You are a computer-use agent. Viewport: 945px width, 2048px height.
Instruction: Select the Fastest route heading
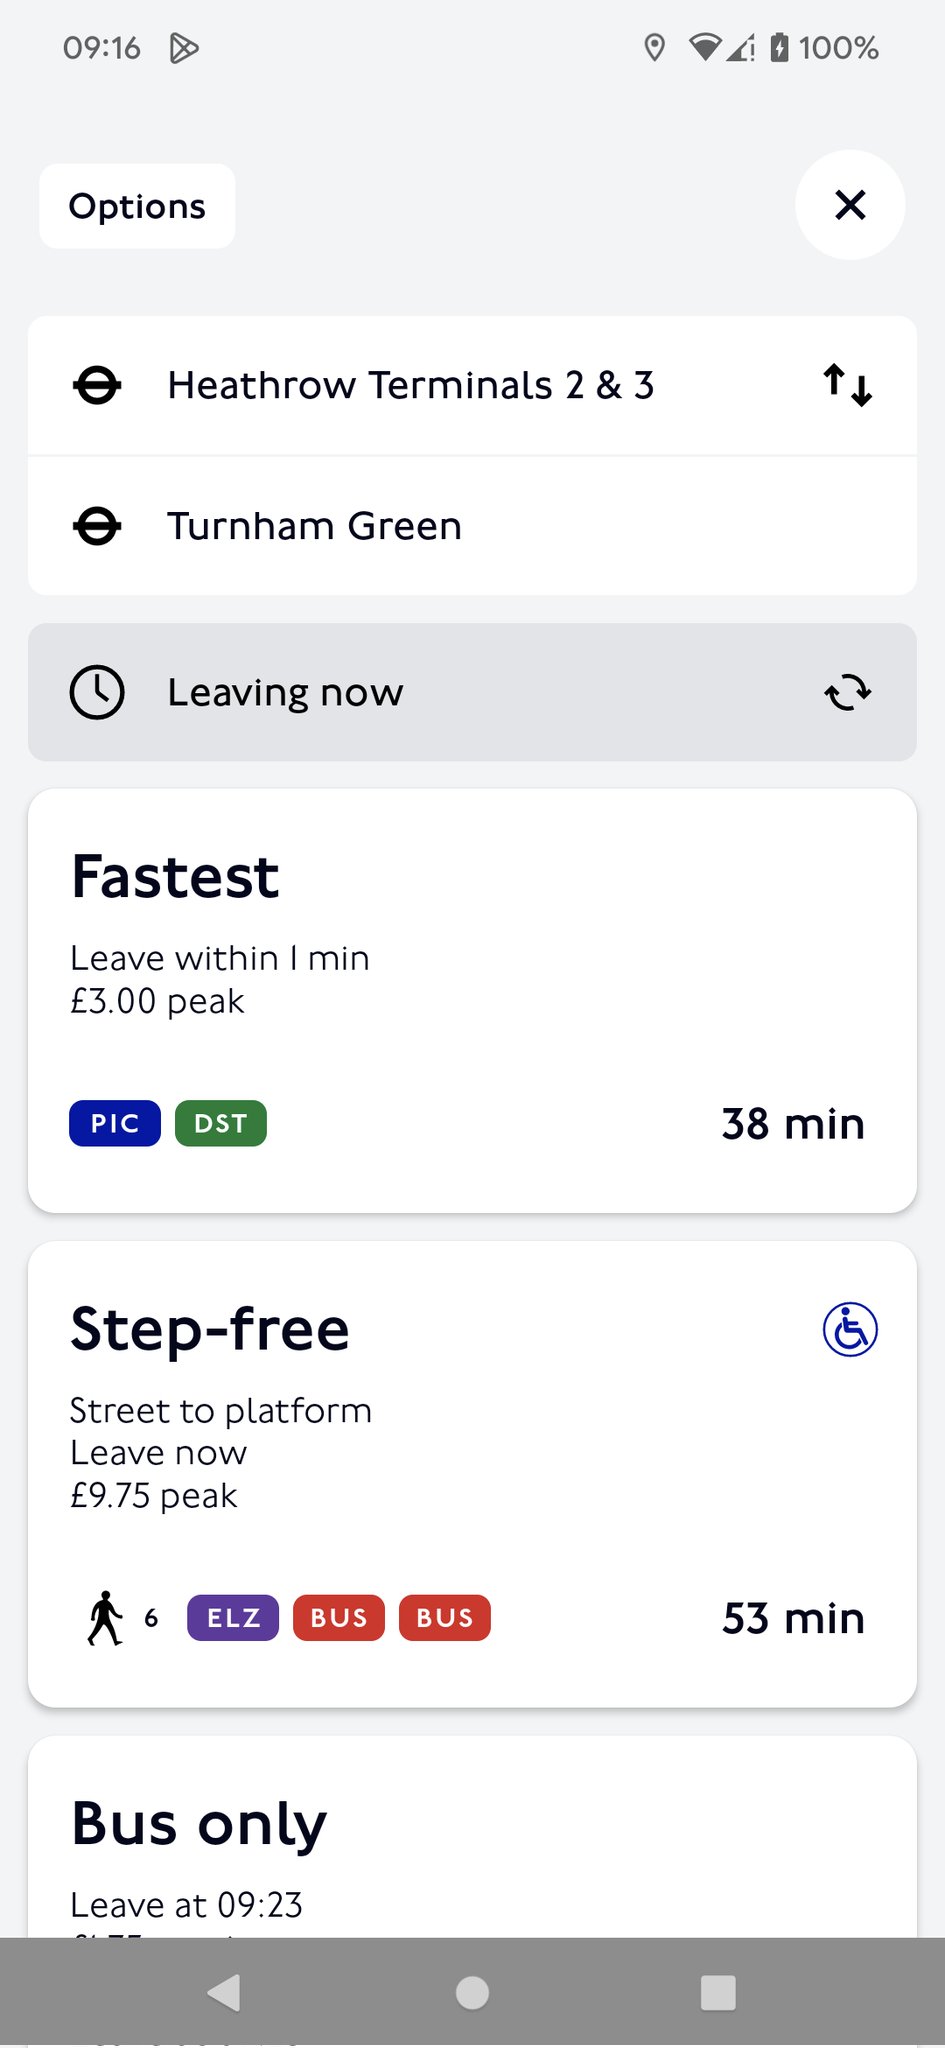click(175, 877)
